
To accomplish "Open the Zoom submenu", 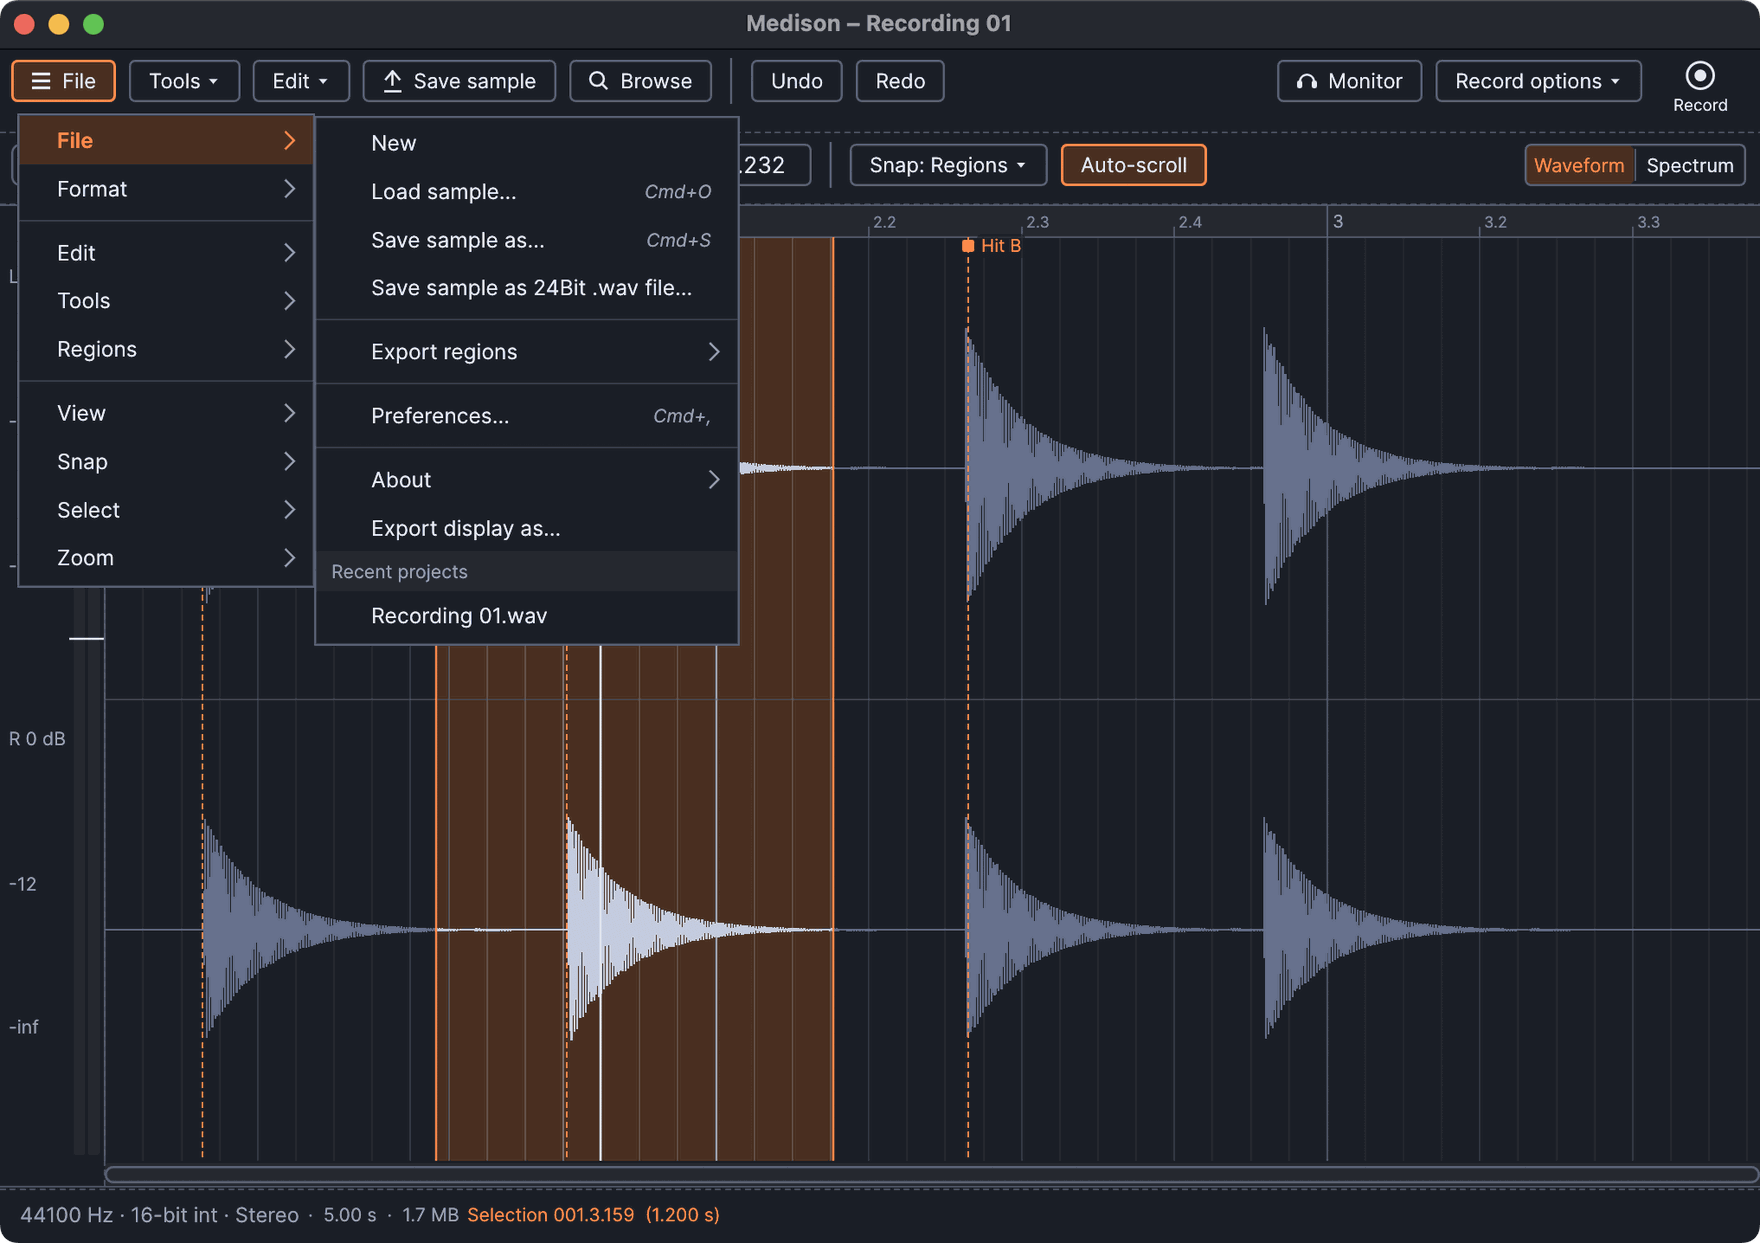I will (166, 558).
